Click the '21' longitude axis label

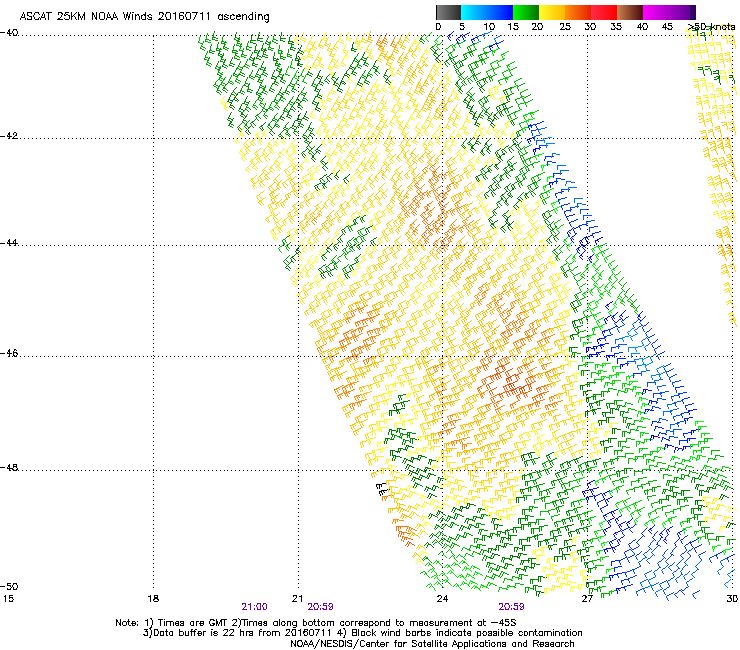pyautogui.click(x=297, y=599)
